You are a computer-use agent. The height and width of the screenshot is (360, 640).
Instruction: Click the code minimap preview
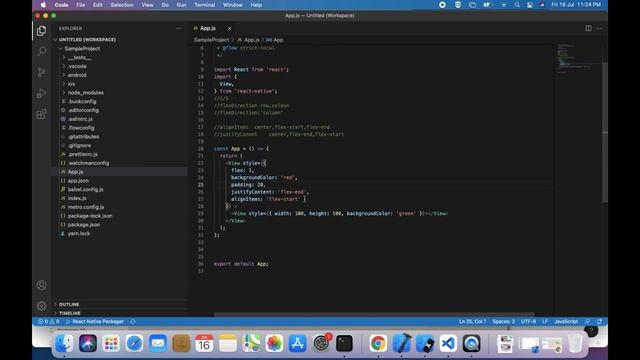[578, 59]
